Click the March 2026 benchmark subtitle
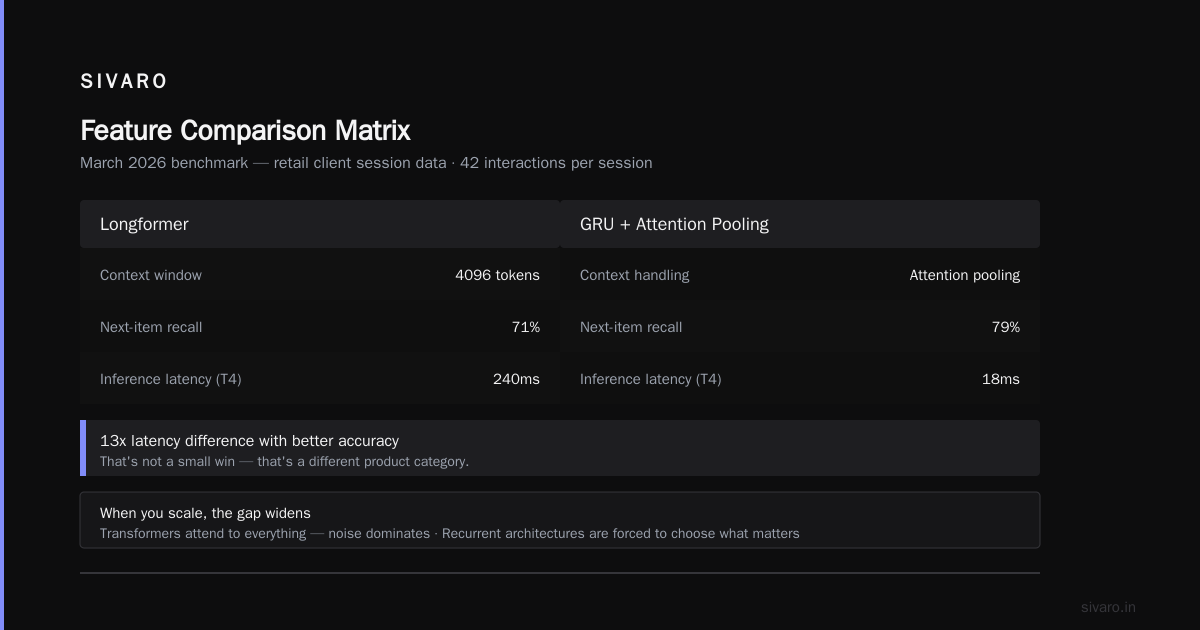The image size is (1200, 630). (x=366, y=162)
